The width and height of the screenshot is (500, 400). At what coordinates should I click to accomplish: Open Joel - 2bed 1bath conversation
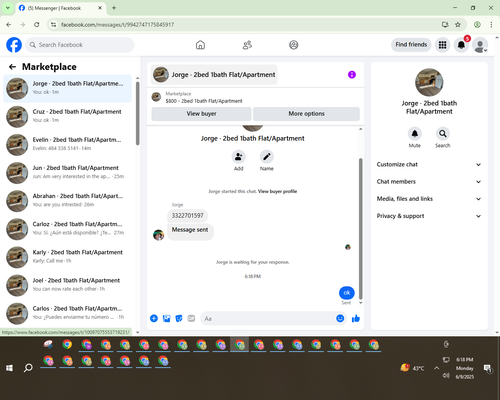pyautogui.click(x=67, y=285)
